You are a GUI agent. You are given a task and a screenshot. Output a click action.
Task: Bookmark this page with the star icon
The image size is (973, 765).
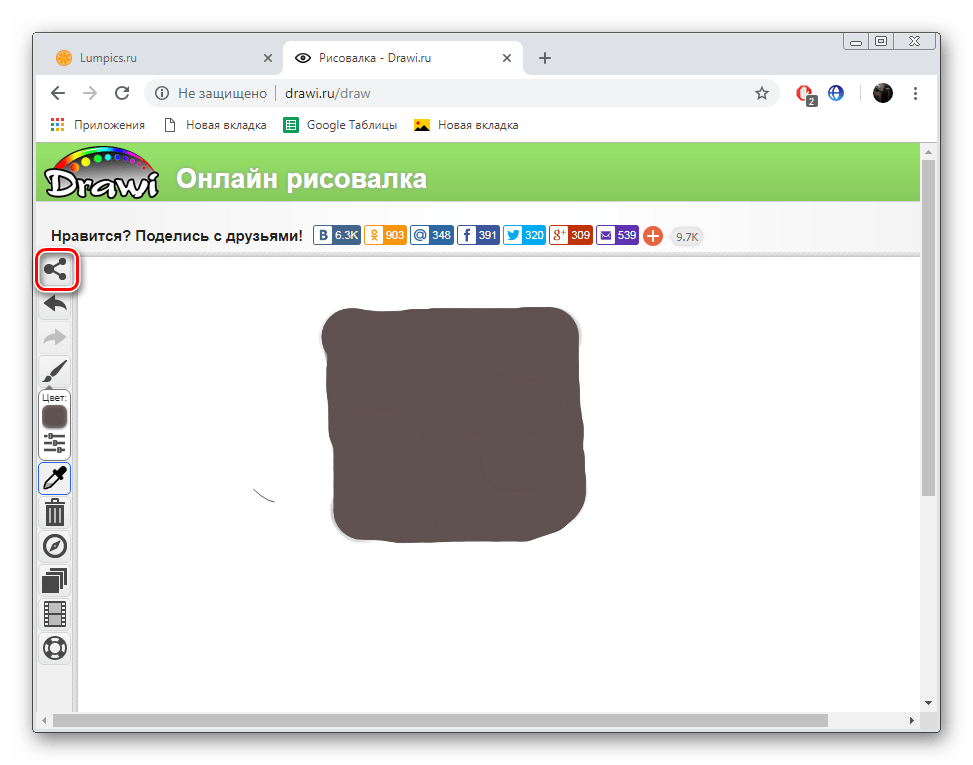point(762,93)
